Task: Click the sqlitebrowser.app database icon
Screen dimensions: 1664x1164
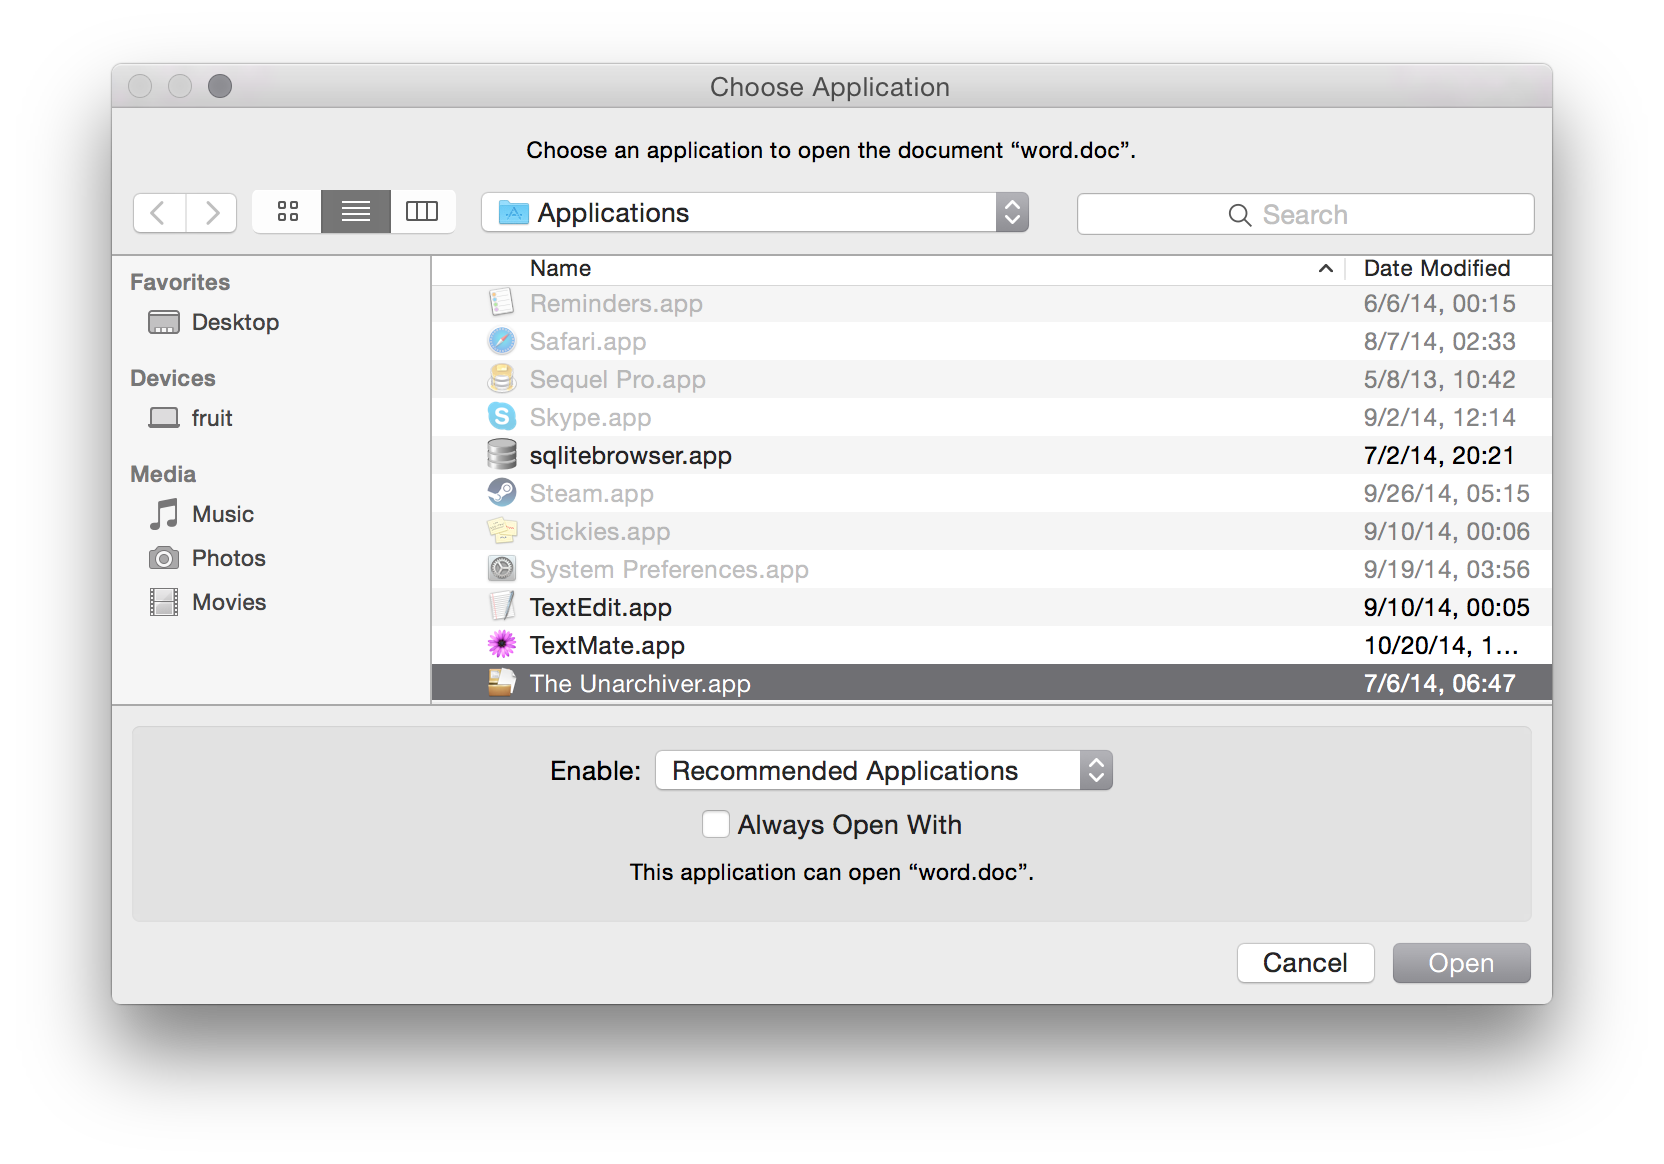Action: [x=502, y=455]
